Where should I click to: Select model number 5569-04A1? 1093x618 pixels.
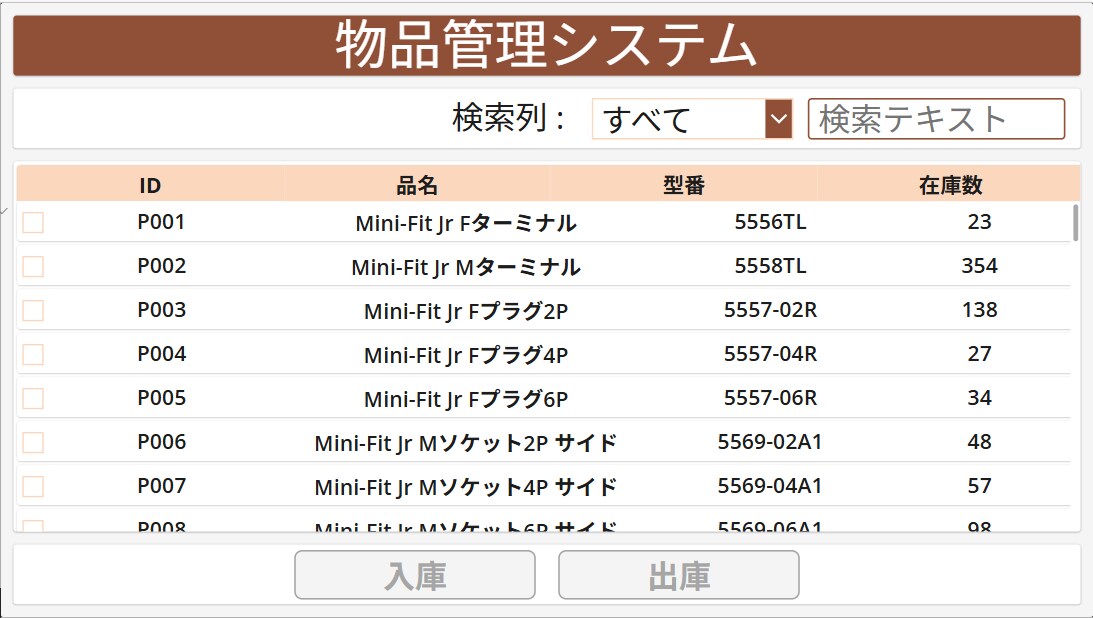pyautogui.click(x=770, y=485)
